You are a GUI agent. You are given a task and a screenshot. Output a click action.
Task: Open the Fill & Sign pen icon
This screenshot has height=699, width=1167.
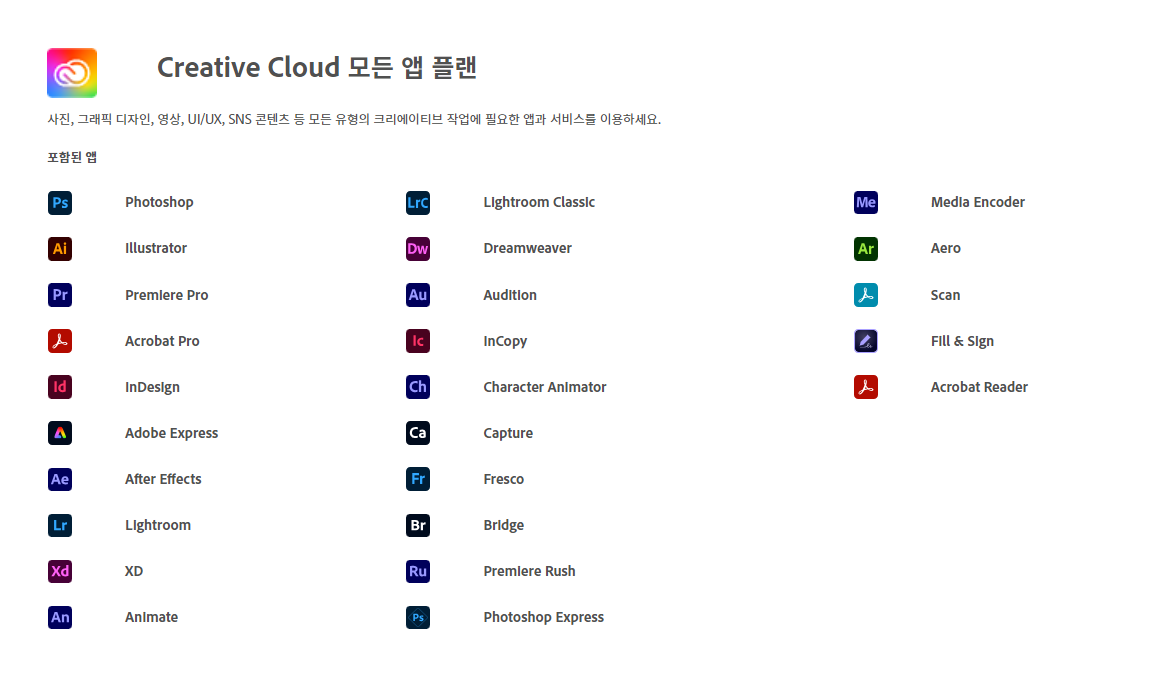point(866,340)
